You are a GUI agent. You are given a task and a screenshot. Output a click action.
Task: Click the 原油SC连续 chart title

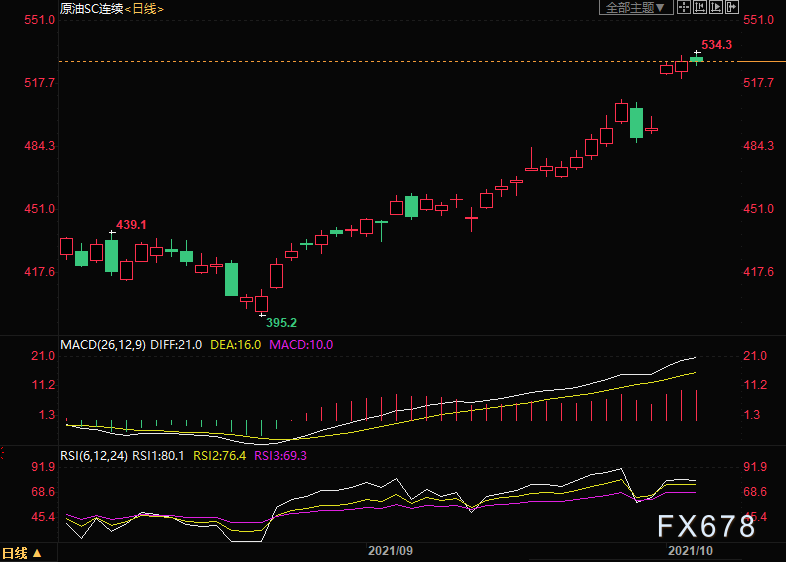pyautogui.click(x=92, y=9)
